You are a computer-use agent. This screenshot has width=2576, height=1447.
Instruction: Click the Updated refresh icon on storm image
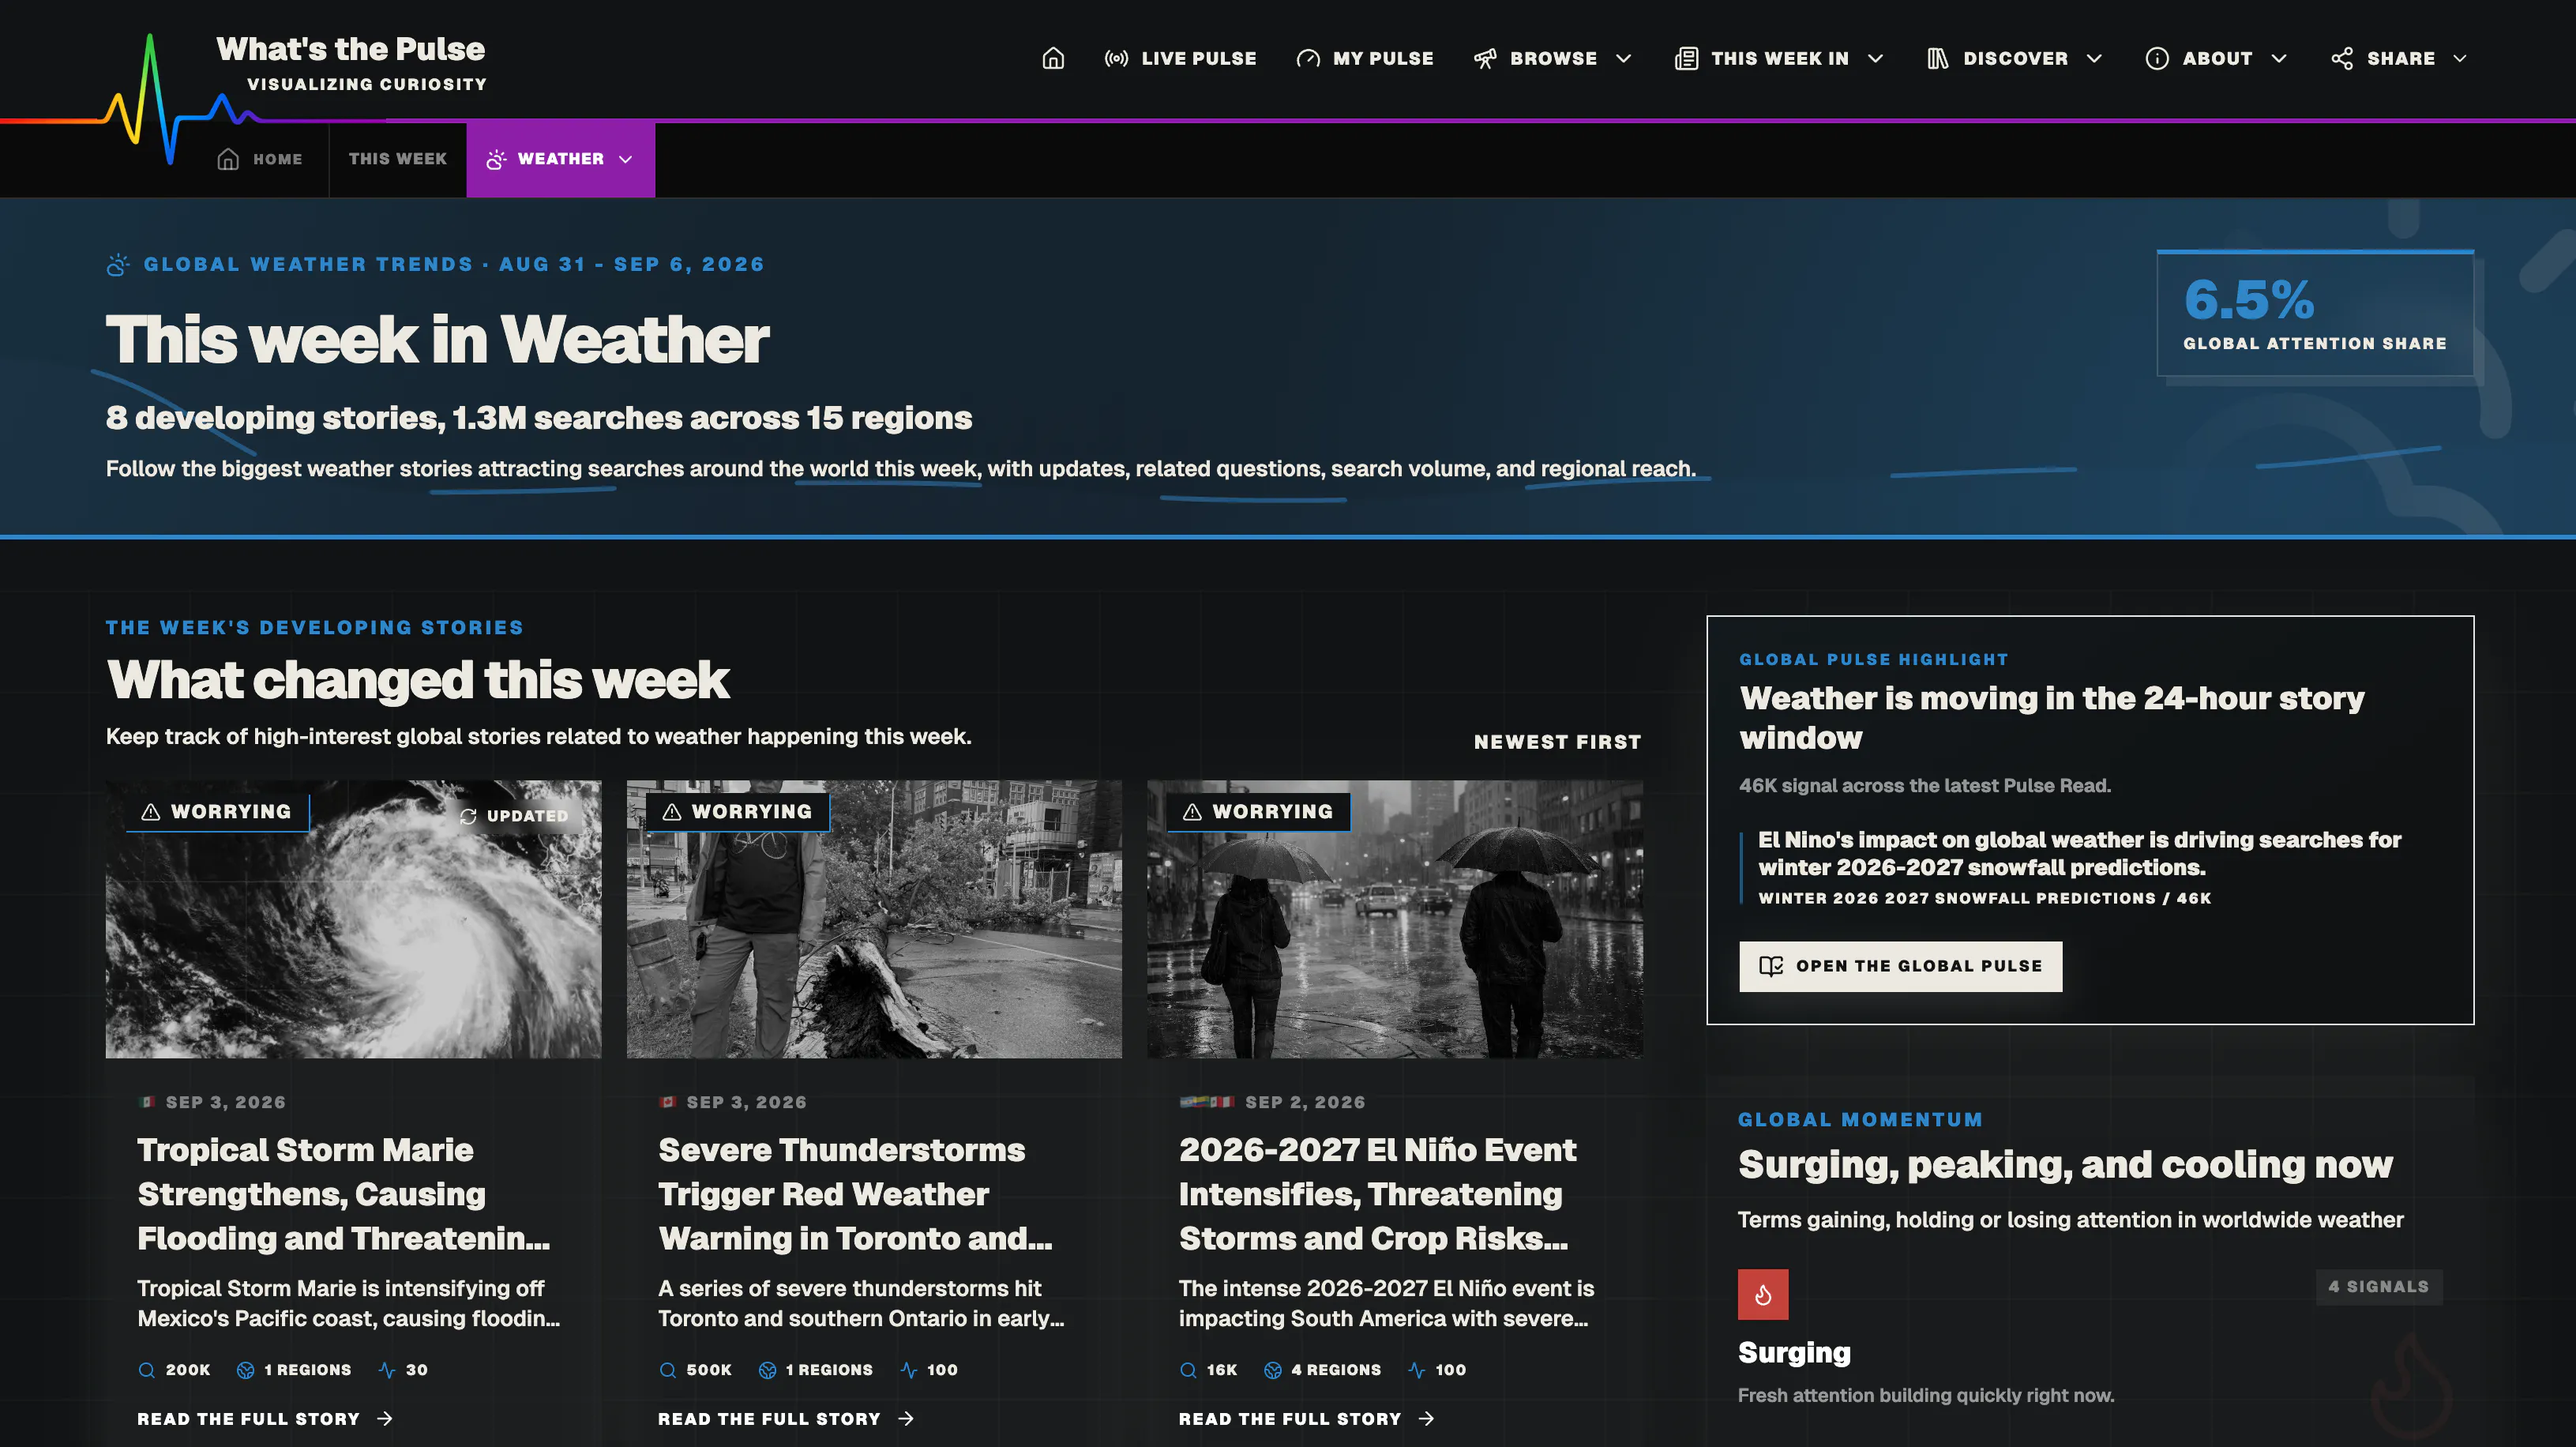tap(468, 816)
